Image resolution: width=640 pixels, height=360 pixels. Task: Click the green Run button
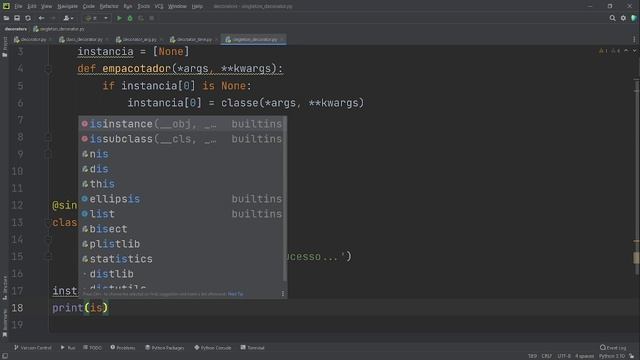[x=119, y=18]
